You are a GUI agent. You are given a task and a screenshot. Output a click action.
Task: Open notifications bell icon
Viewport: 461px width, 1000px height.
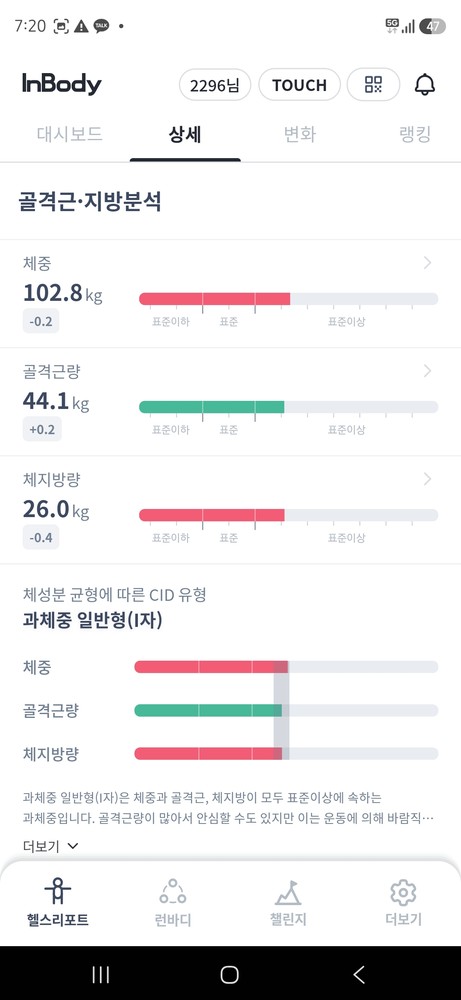click(x=425, y=85)
